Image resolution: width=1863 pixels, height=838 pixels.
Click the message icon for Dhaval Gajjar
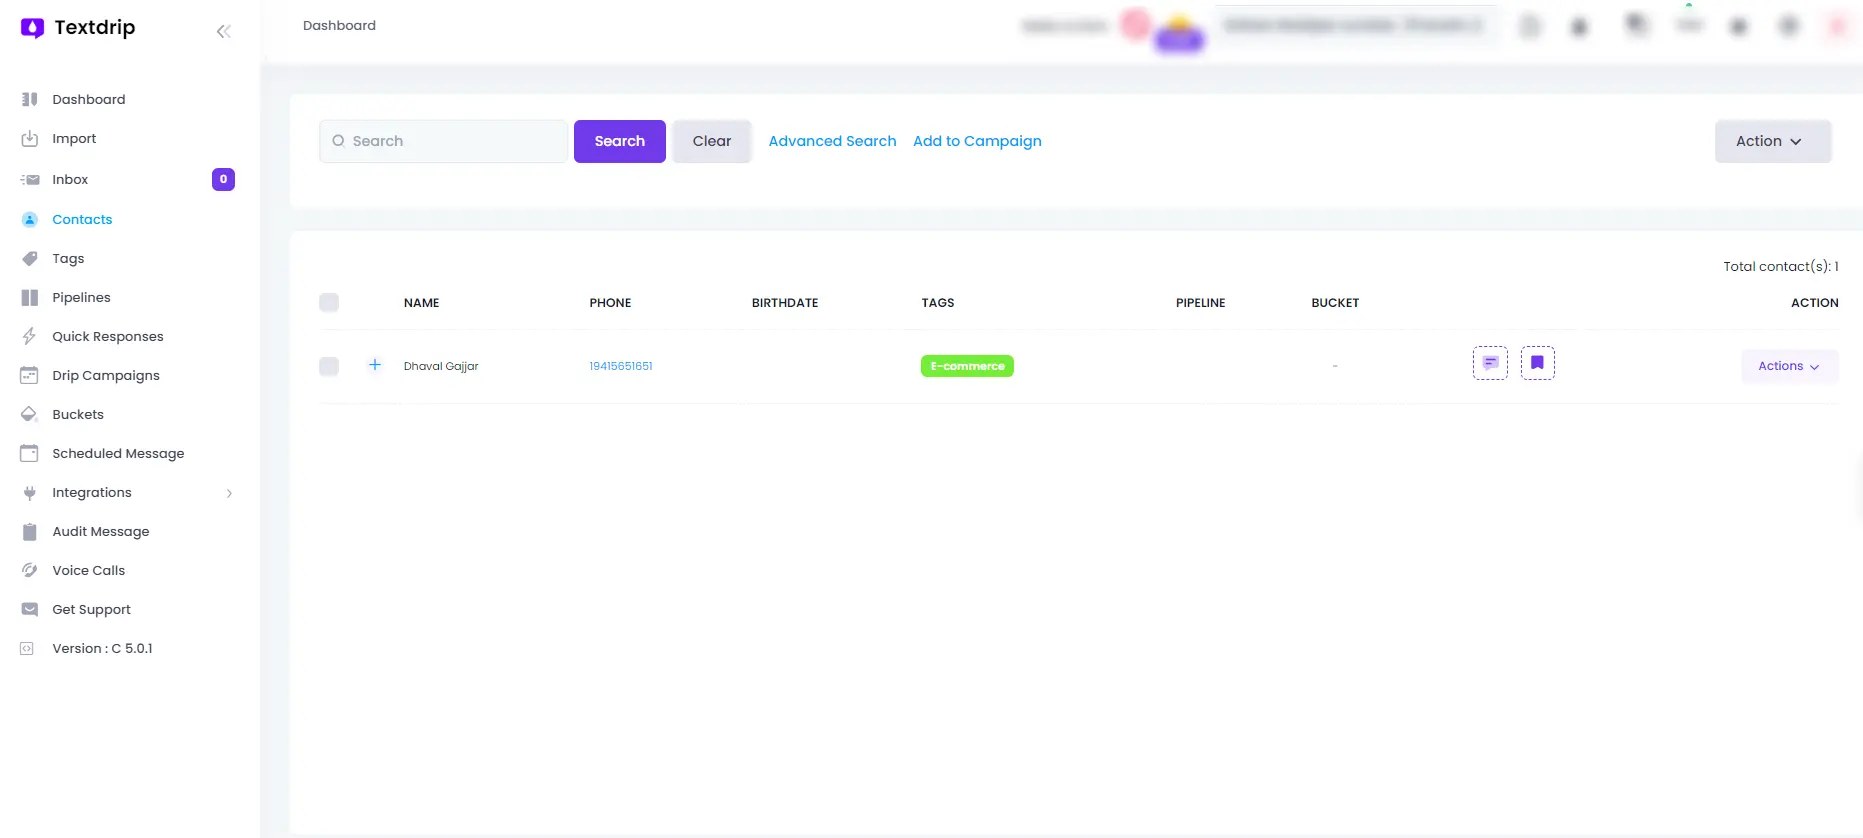tap(1490, 363)
